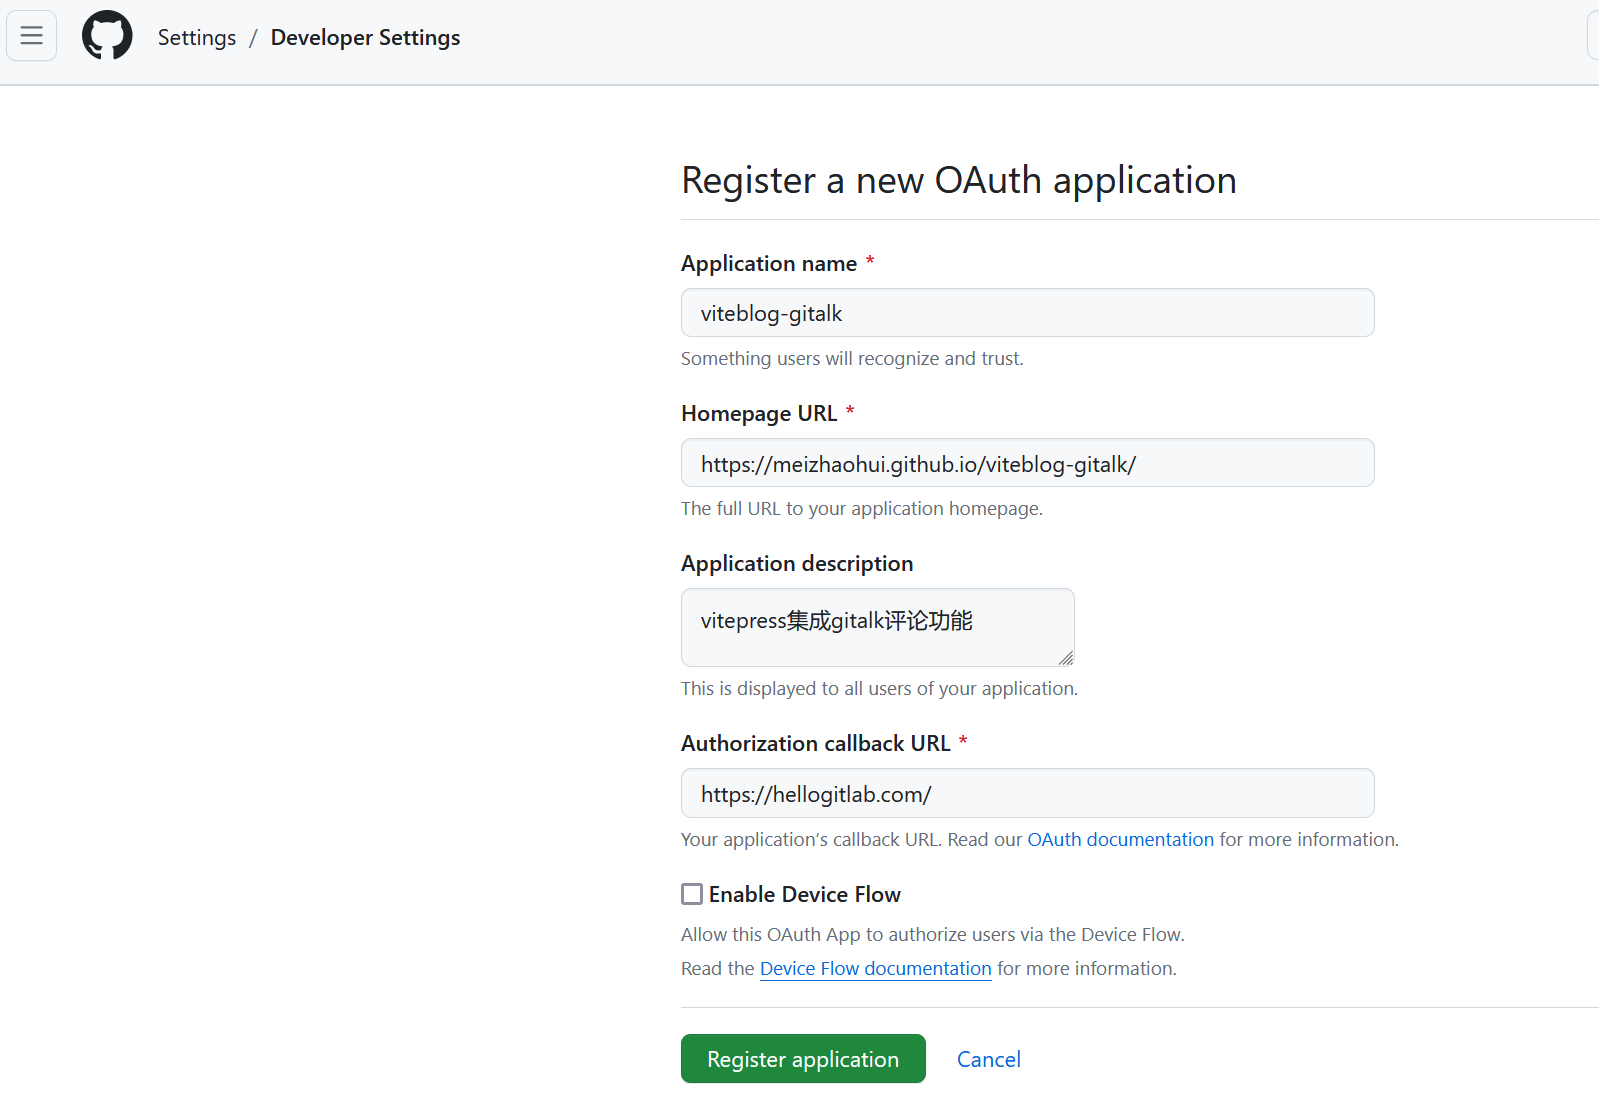Click the Enable Device Flow label

tap(804, 895)
